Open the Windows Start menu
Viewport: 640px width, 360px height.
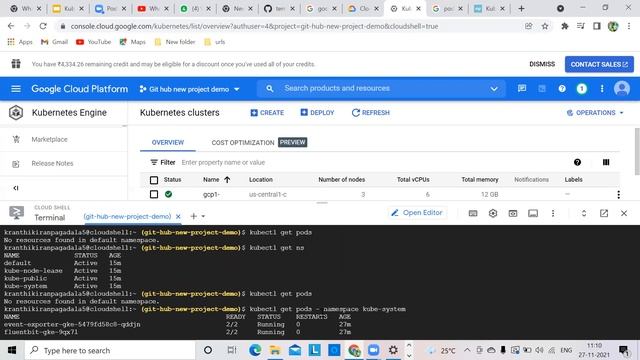coord(12,350)
